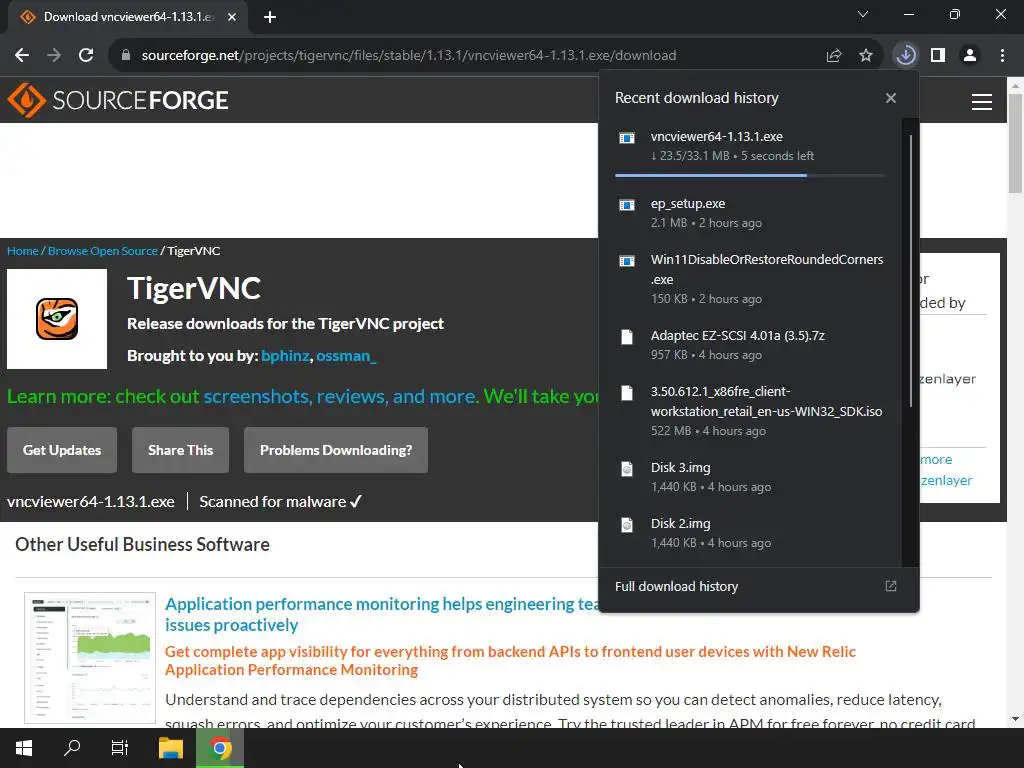Click Problems Downloading? button
Image resolution: width=1024 pixels, height=768 pixels.
pos(336,450)
